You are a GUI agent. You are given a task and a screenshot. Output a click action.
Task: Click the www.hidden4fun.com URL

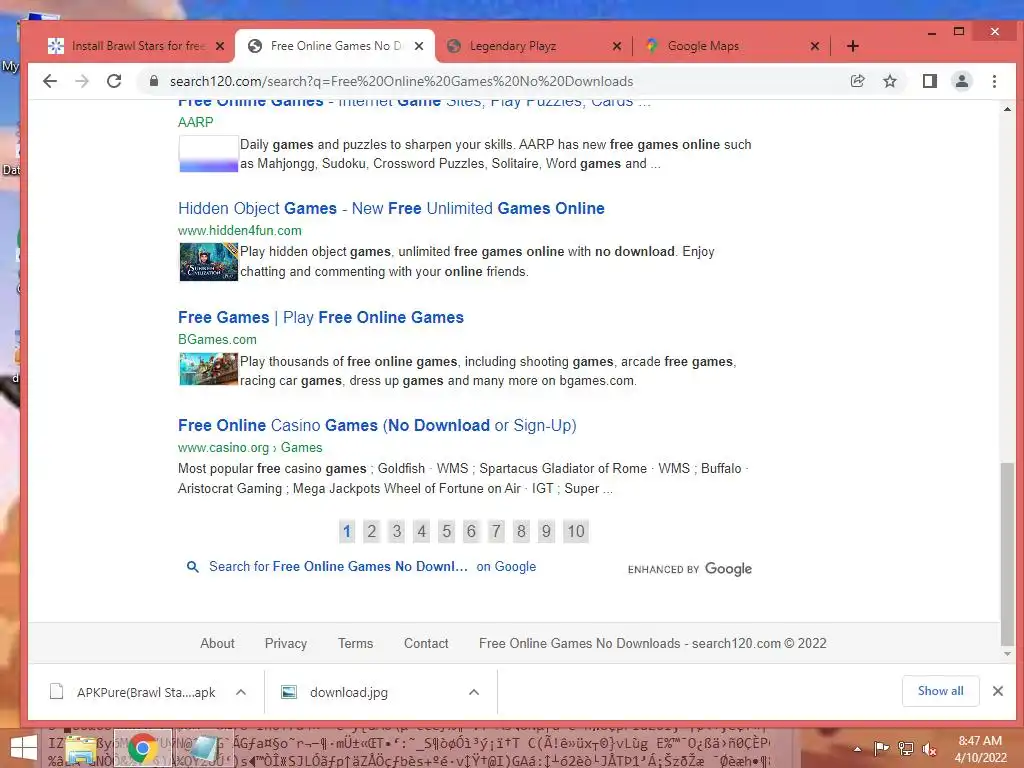[x=240, y=231]
